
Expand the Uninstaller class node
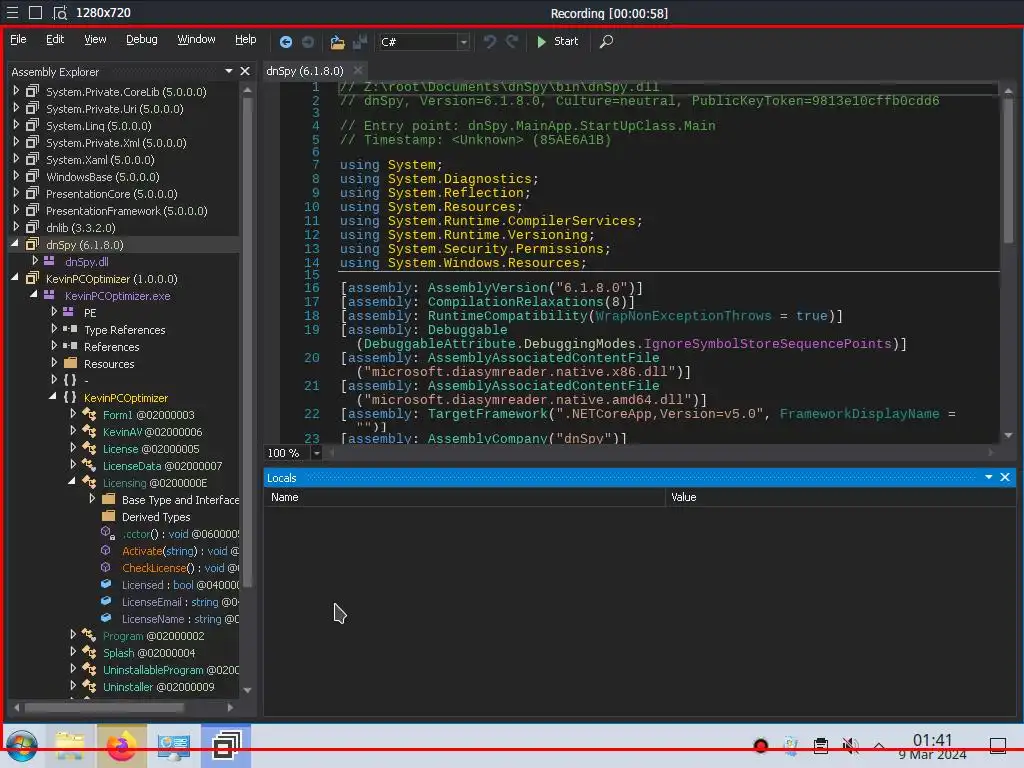coord(73,685)
